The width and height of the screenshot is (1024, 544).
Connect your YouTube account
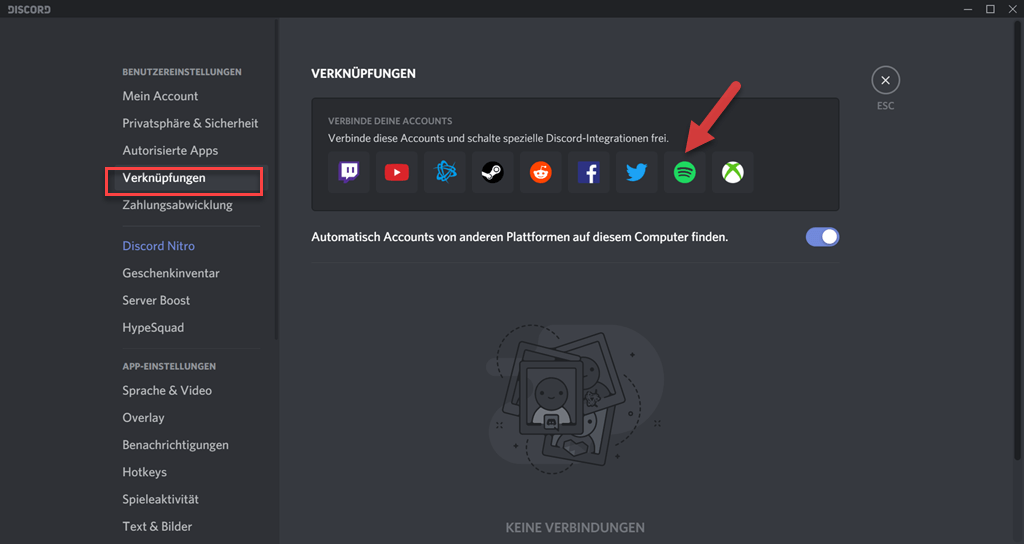tap(396, 172)
